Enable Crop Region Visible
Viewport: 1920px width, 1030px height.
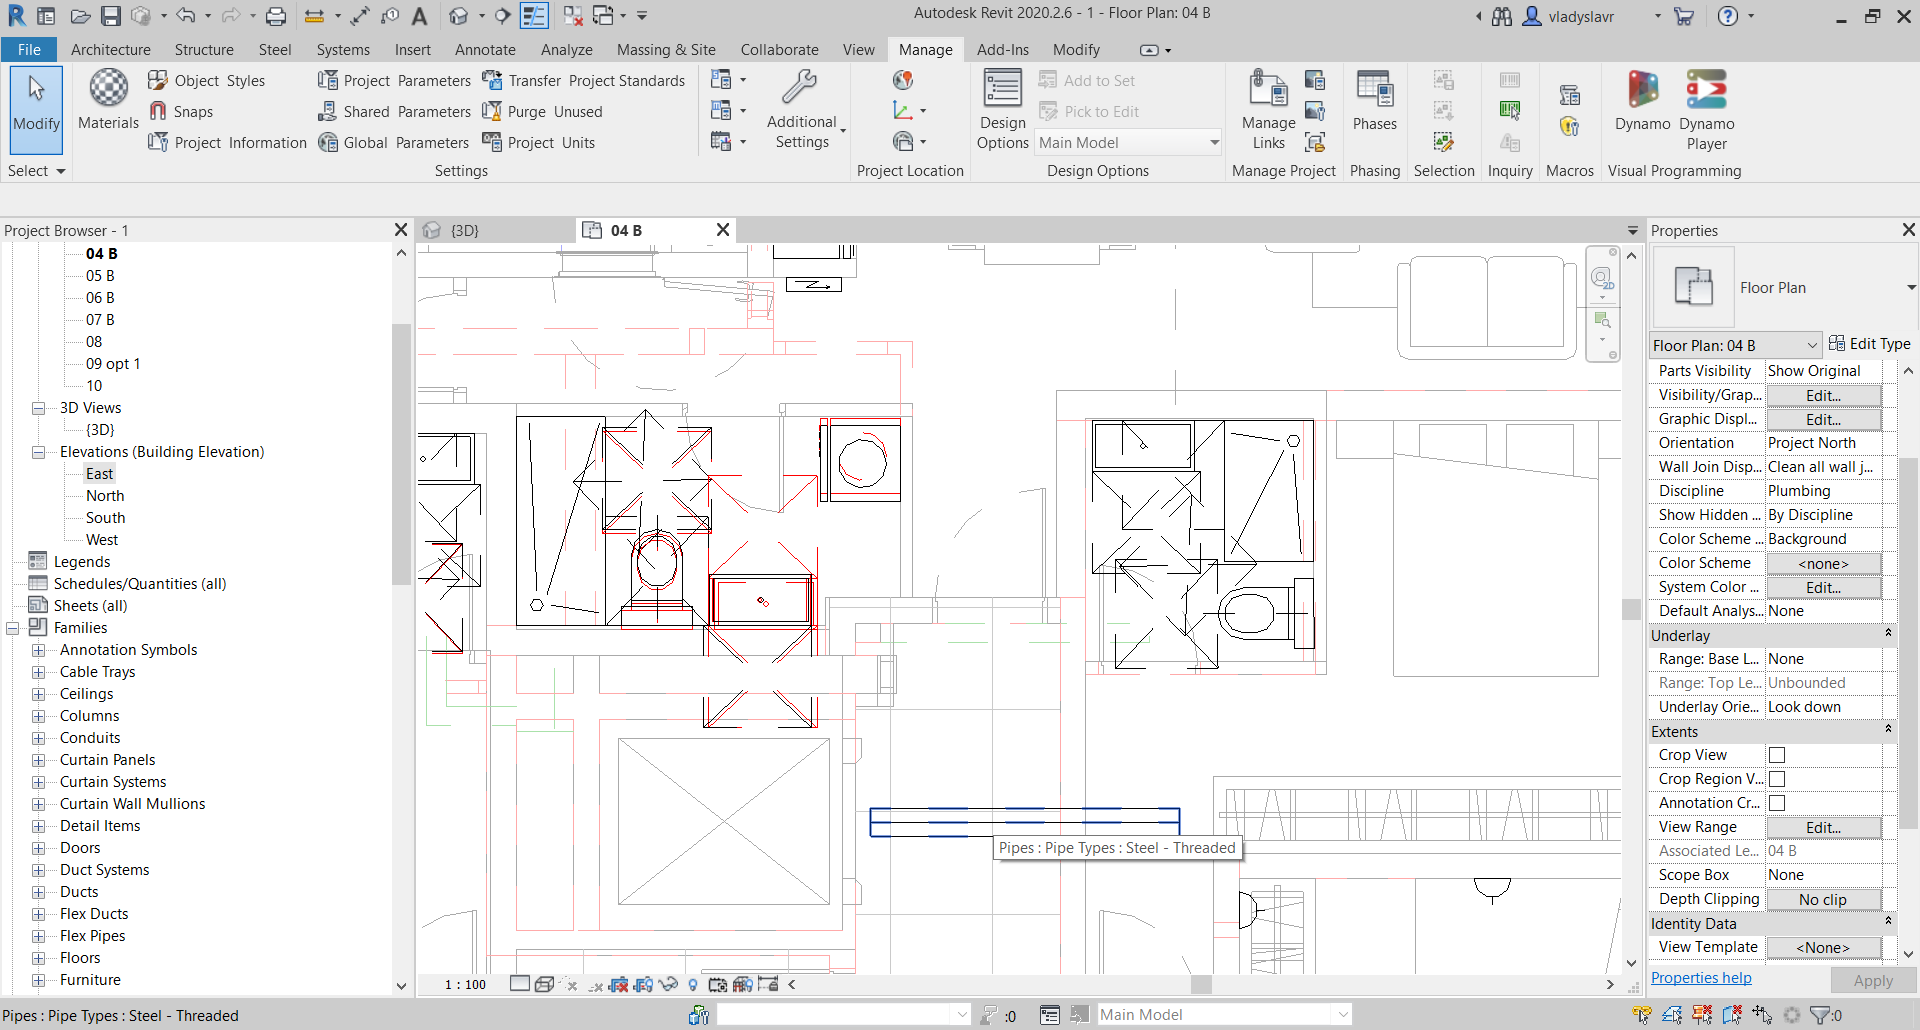[x=1776, y=779]
